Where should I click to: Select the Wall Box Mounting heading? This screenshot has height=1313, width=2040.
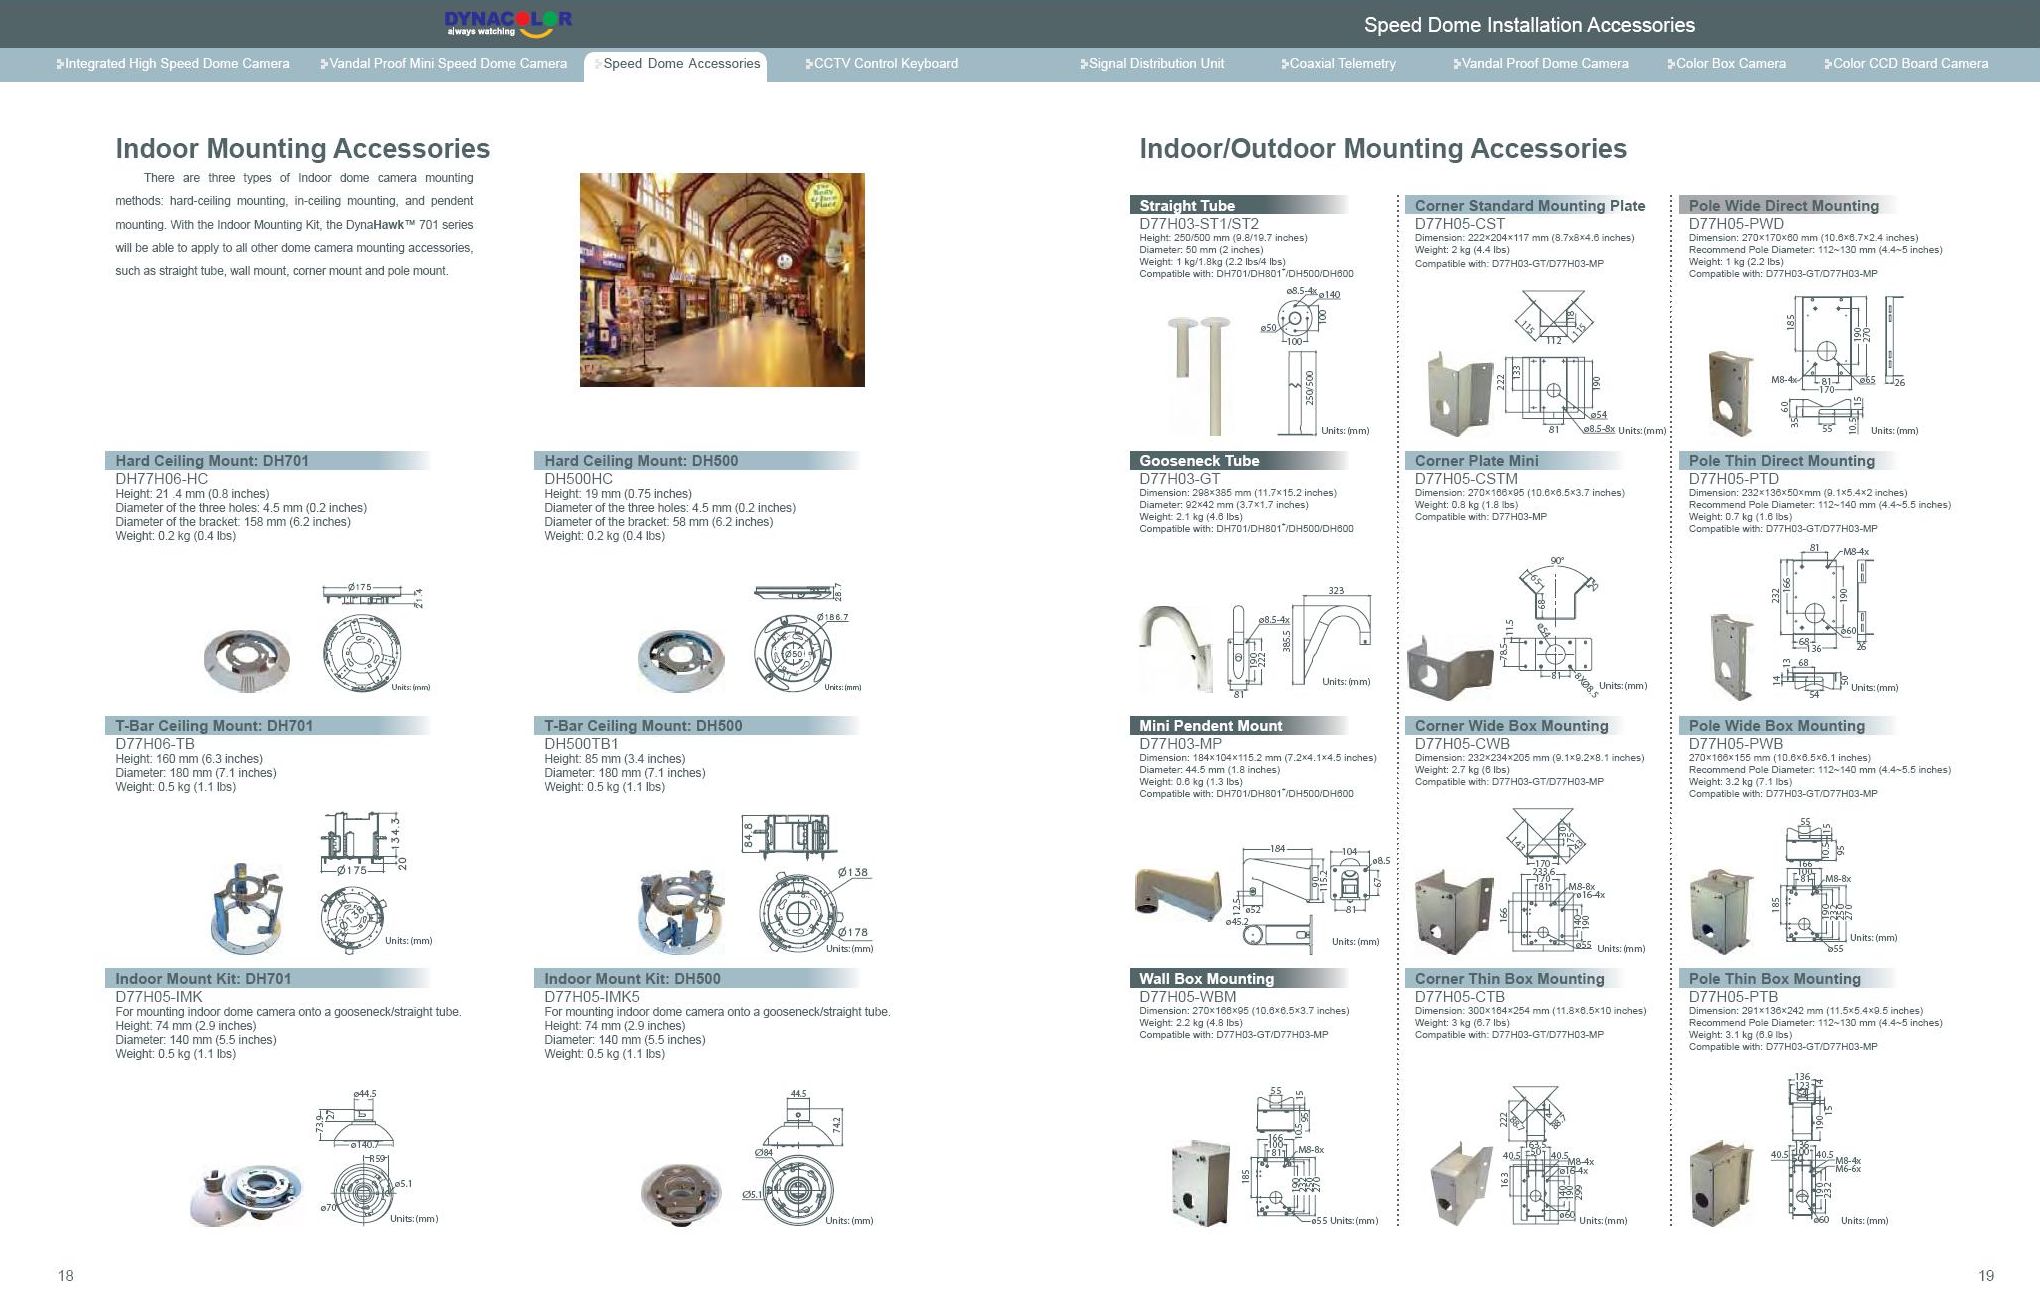tap(1206, 979)
